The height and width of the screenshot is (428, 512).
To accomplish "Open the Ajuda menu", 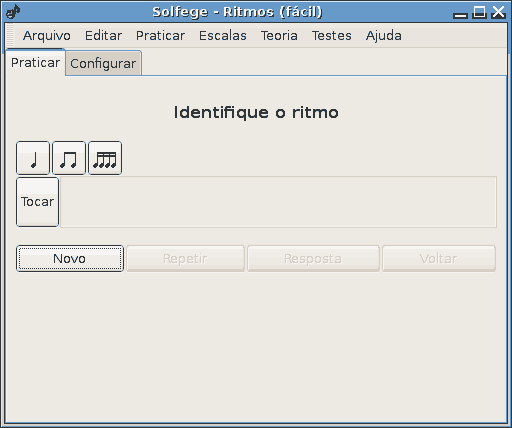I will pyautogui.click(x=384, y=35).
